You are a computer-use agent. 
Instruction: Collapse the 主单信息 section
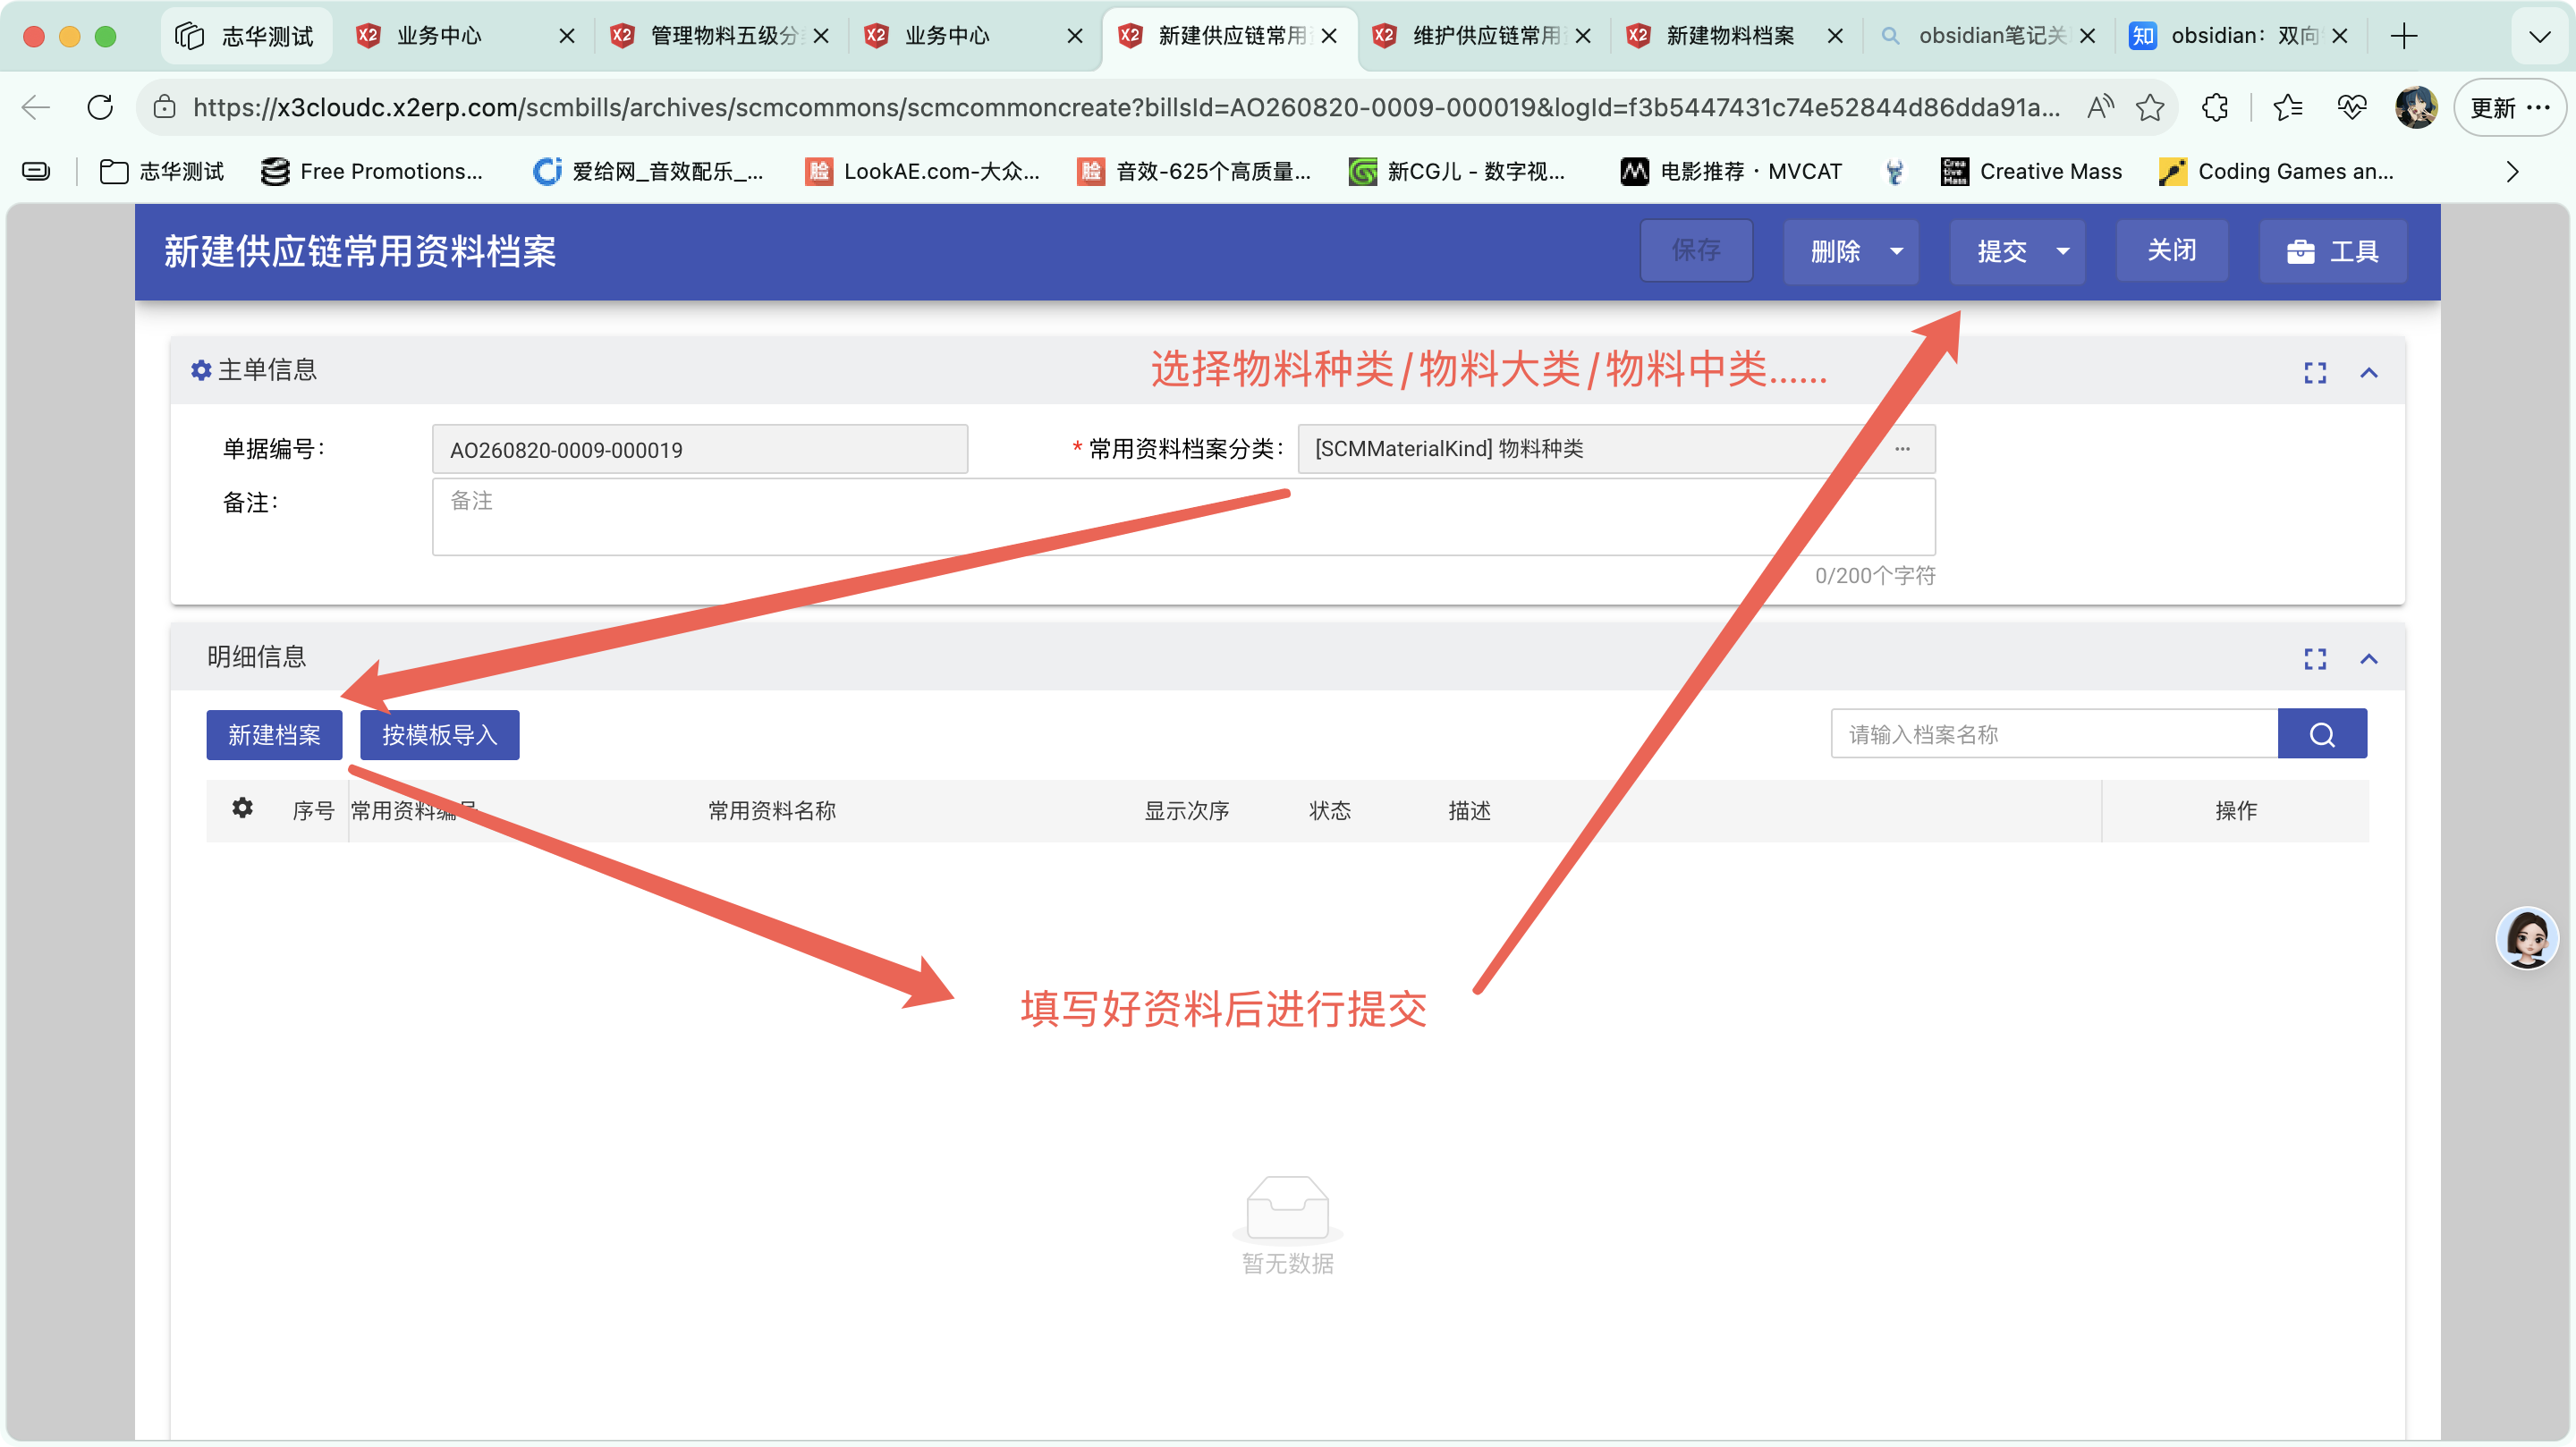pyautogui.click(x=2368, y=372)
